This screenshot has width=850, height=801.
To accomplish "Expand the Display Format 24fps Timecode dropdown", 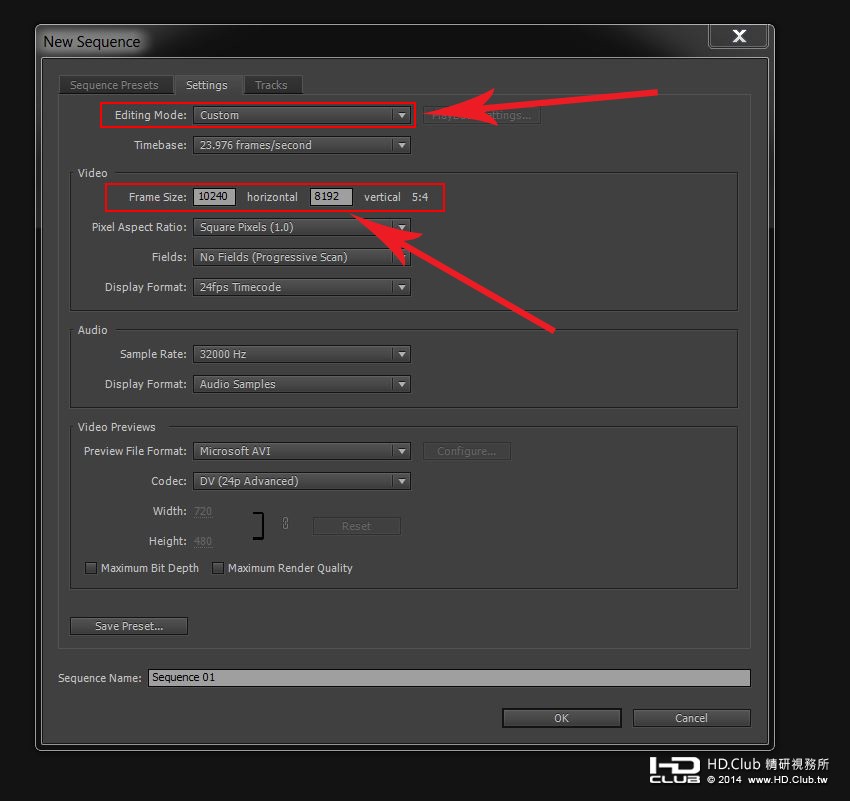I will [302, 287].
